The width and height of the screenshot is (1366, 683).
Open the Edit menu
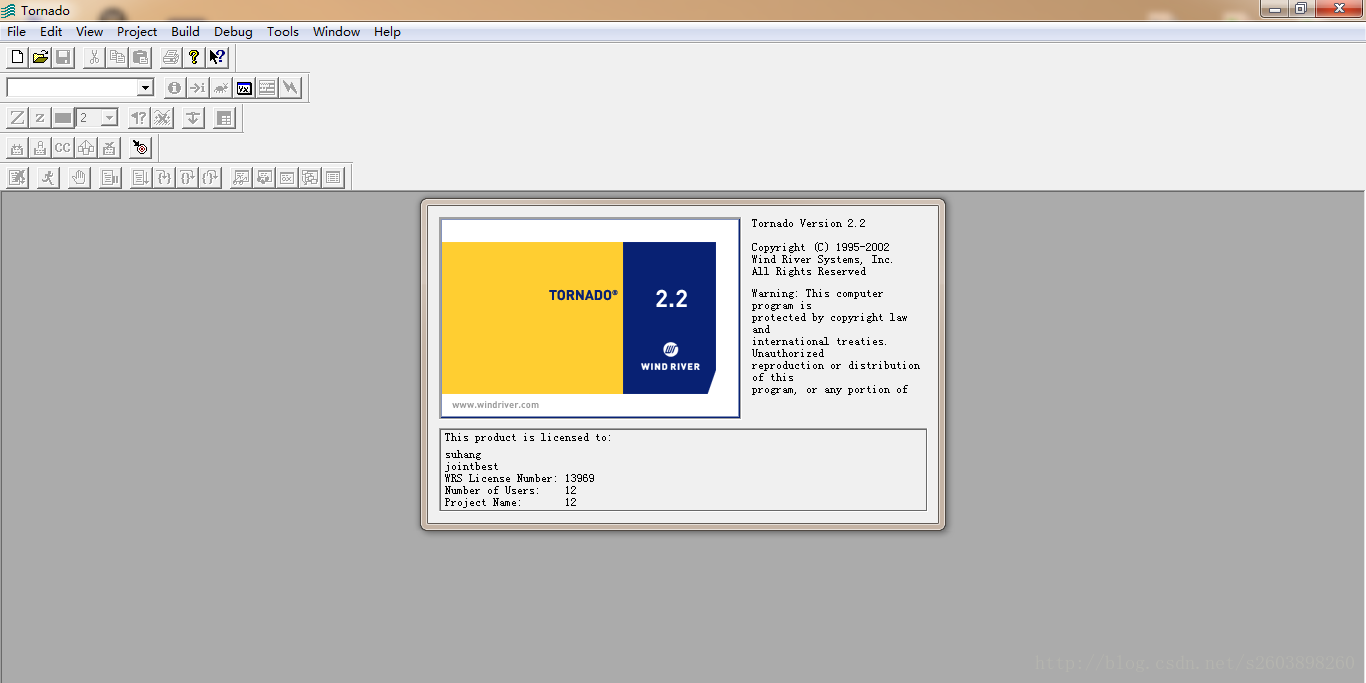point(51,32)
